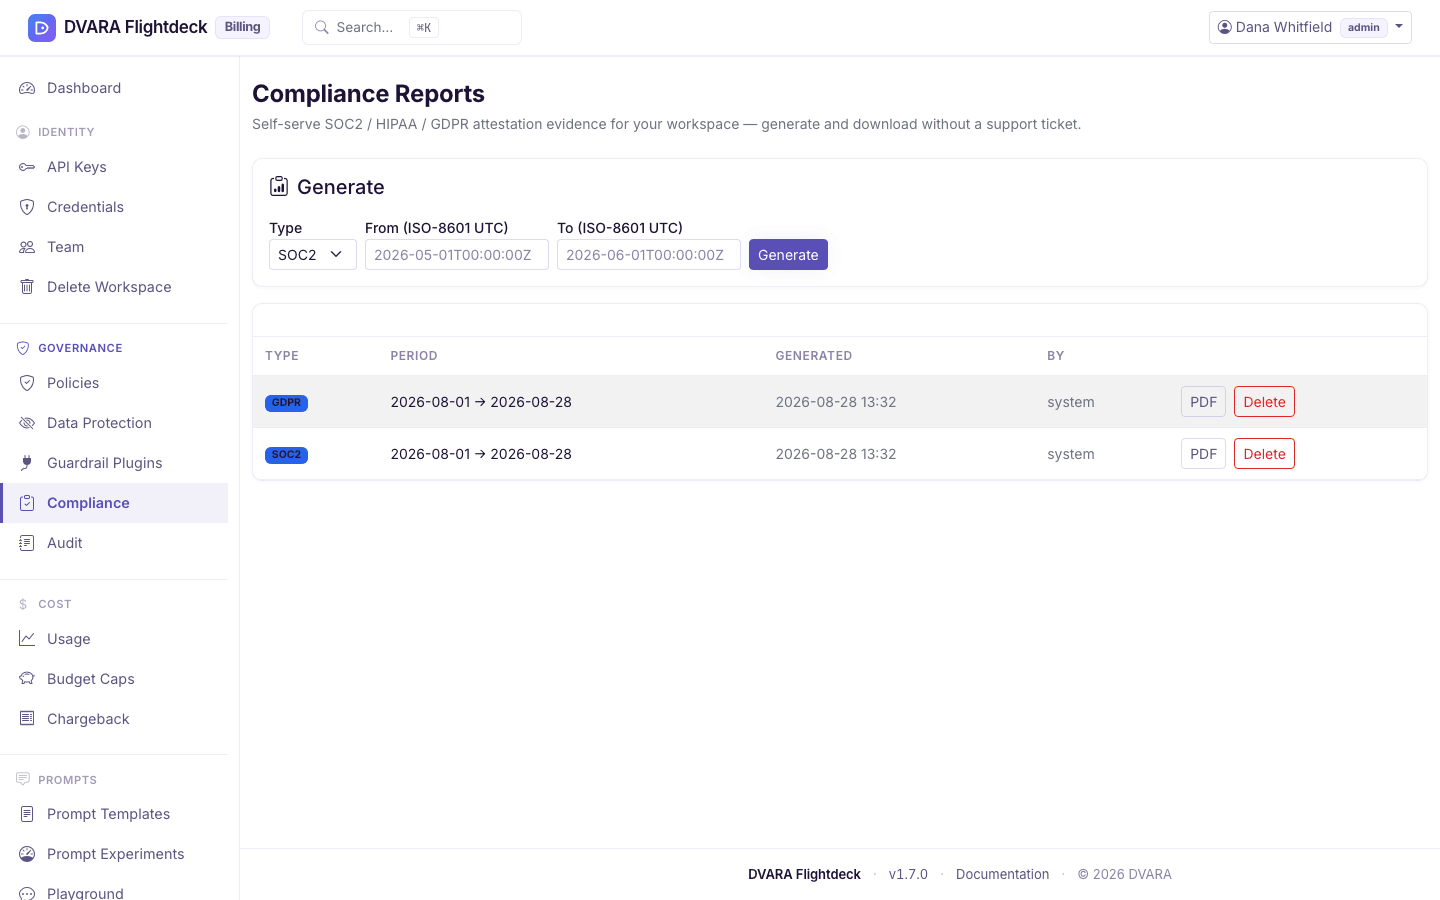Click the Compliance Reports heading
1440x900 pixels.
coord(368,93)
